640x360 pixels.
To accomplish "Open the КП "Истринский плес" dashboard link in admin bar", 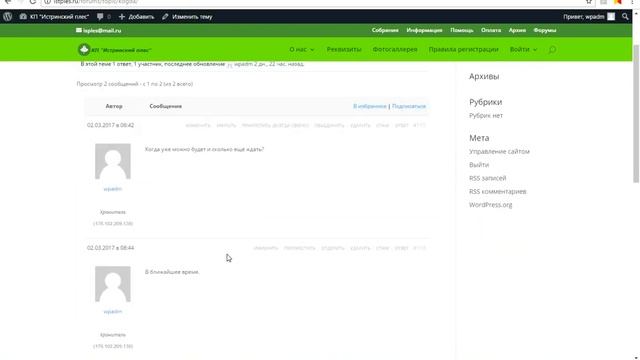I will tap(54, 17).
